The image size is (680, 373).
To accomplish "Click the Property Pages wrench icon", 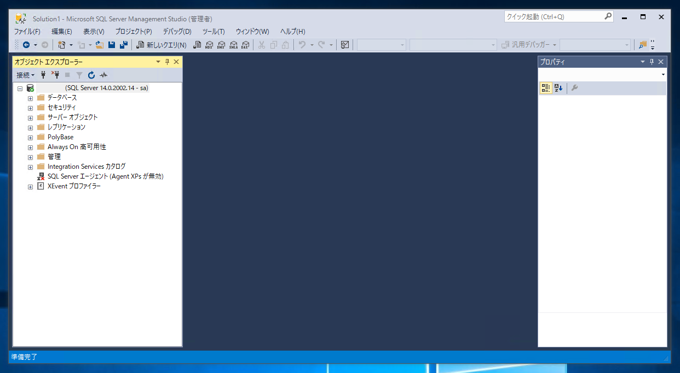I will point(575,88).
